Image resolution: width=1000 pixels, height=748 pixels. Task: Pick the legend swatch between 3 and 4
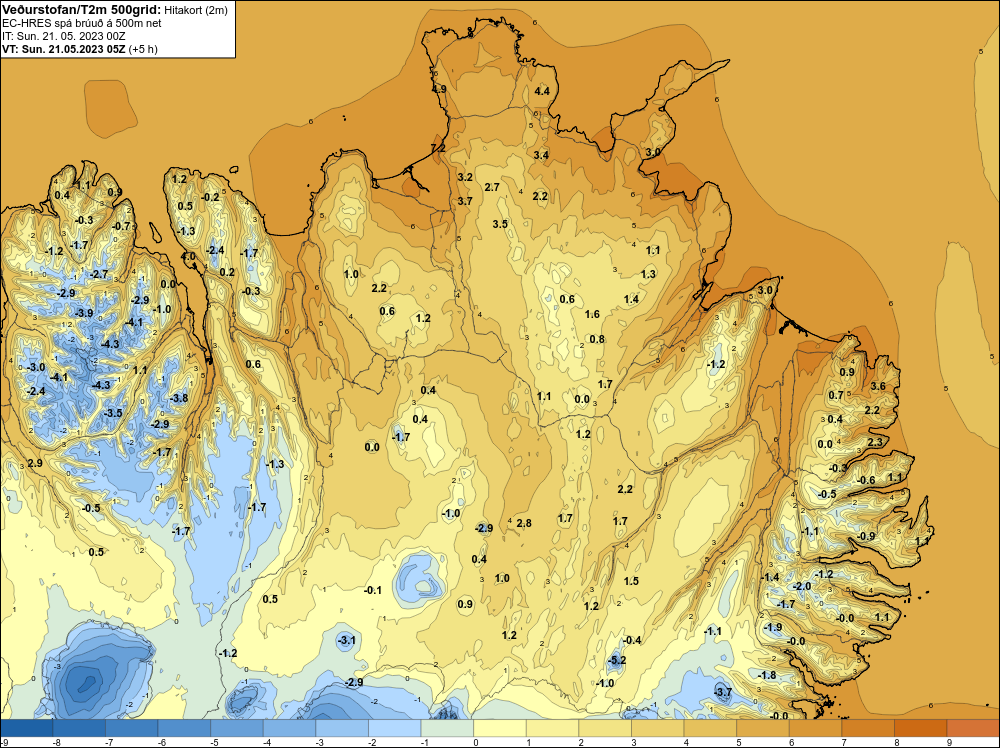tap(657, 728)
